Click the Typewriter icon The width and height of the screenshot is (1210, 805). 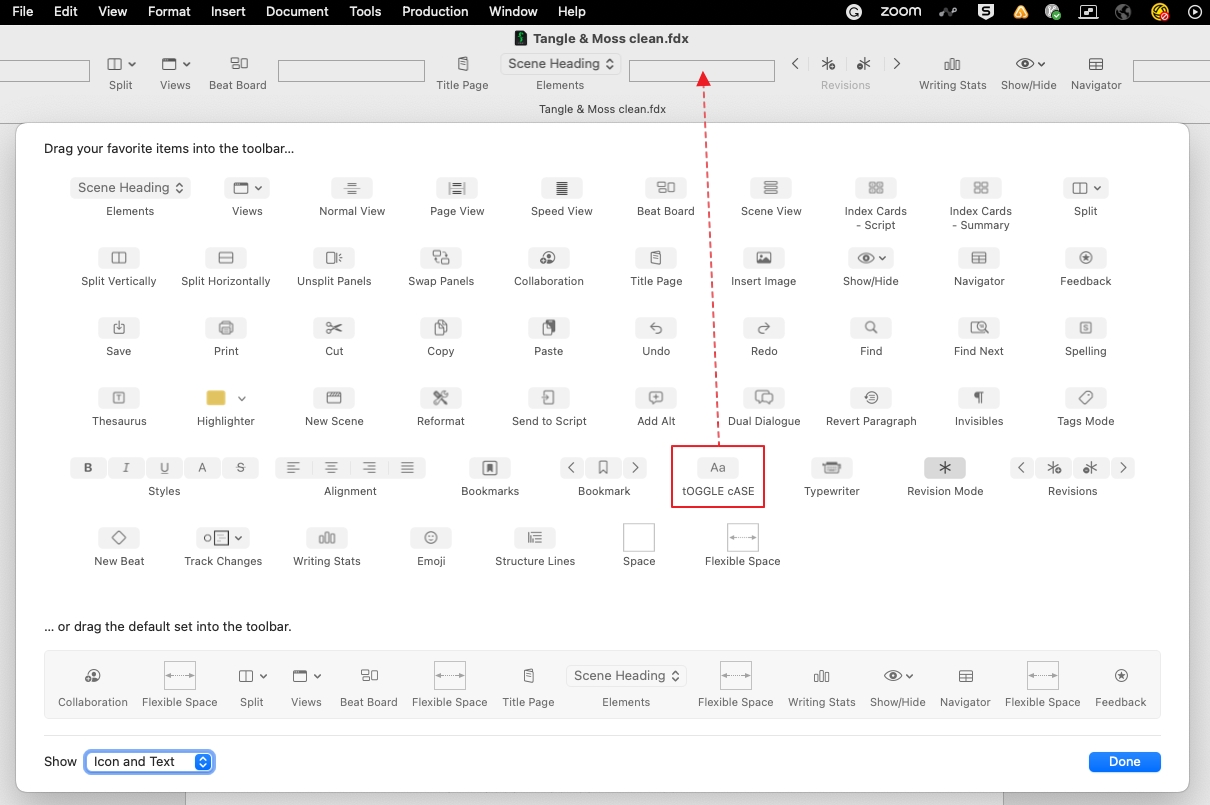pos(831,468)
